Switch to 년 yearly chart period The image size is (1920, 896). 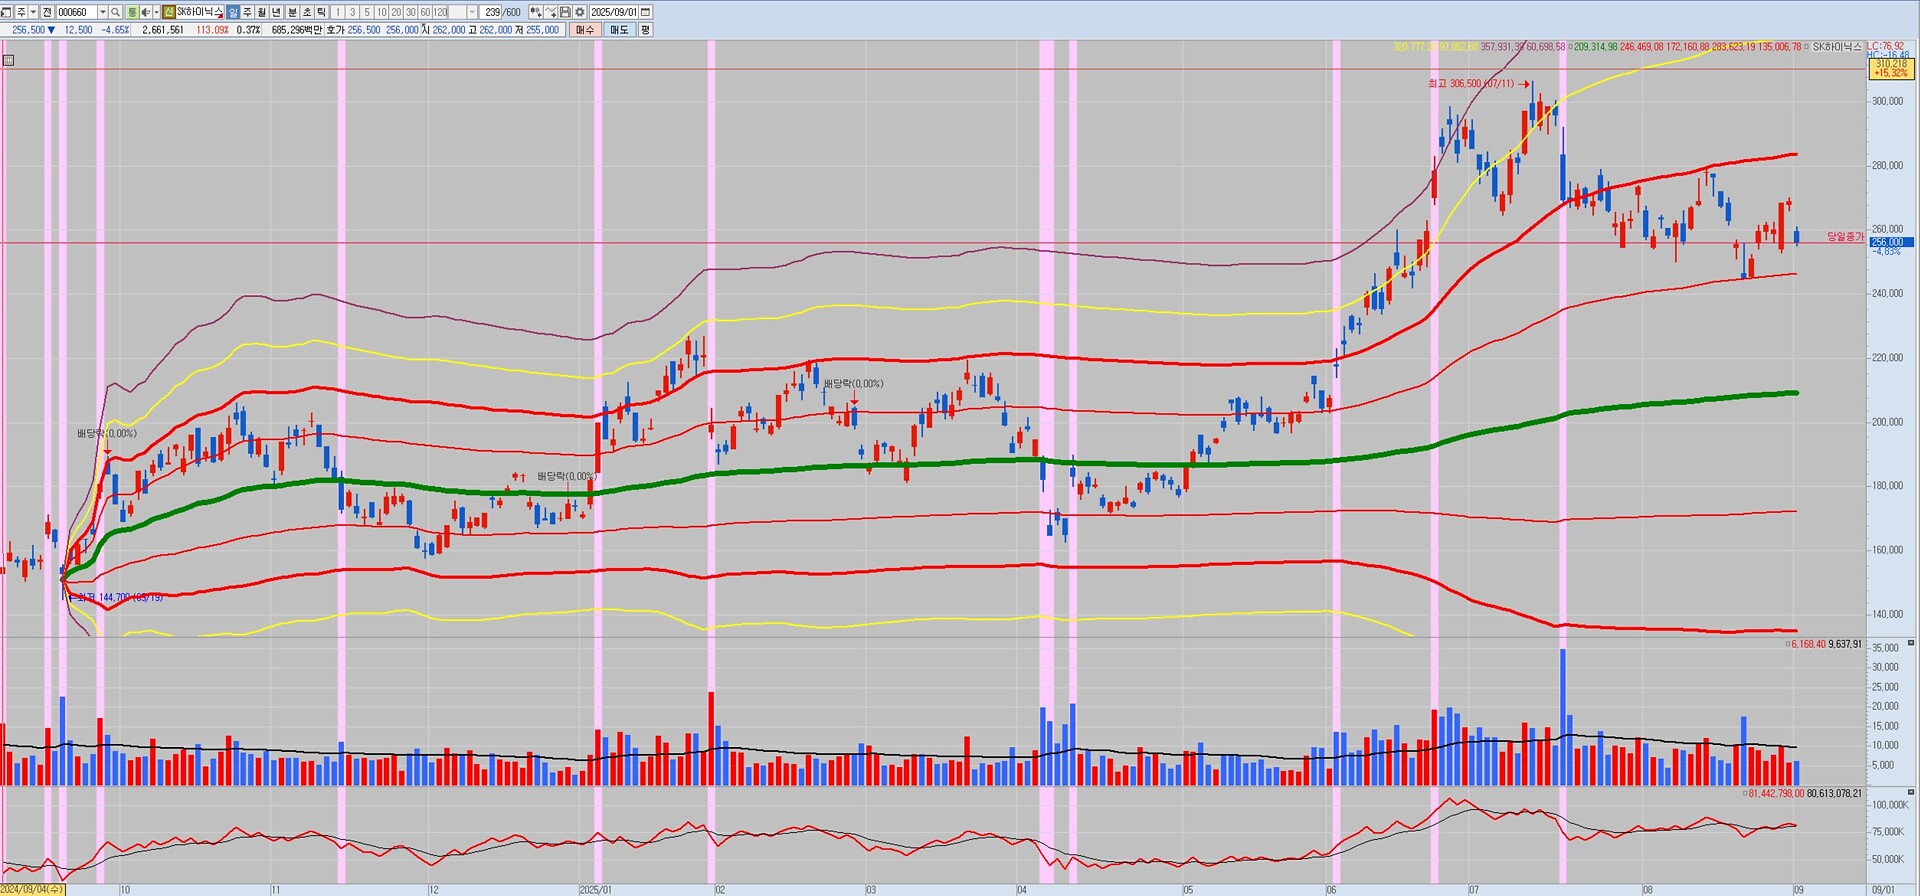[277, 12]
